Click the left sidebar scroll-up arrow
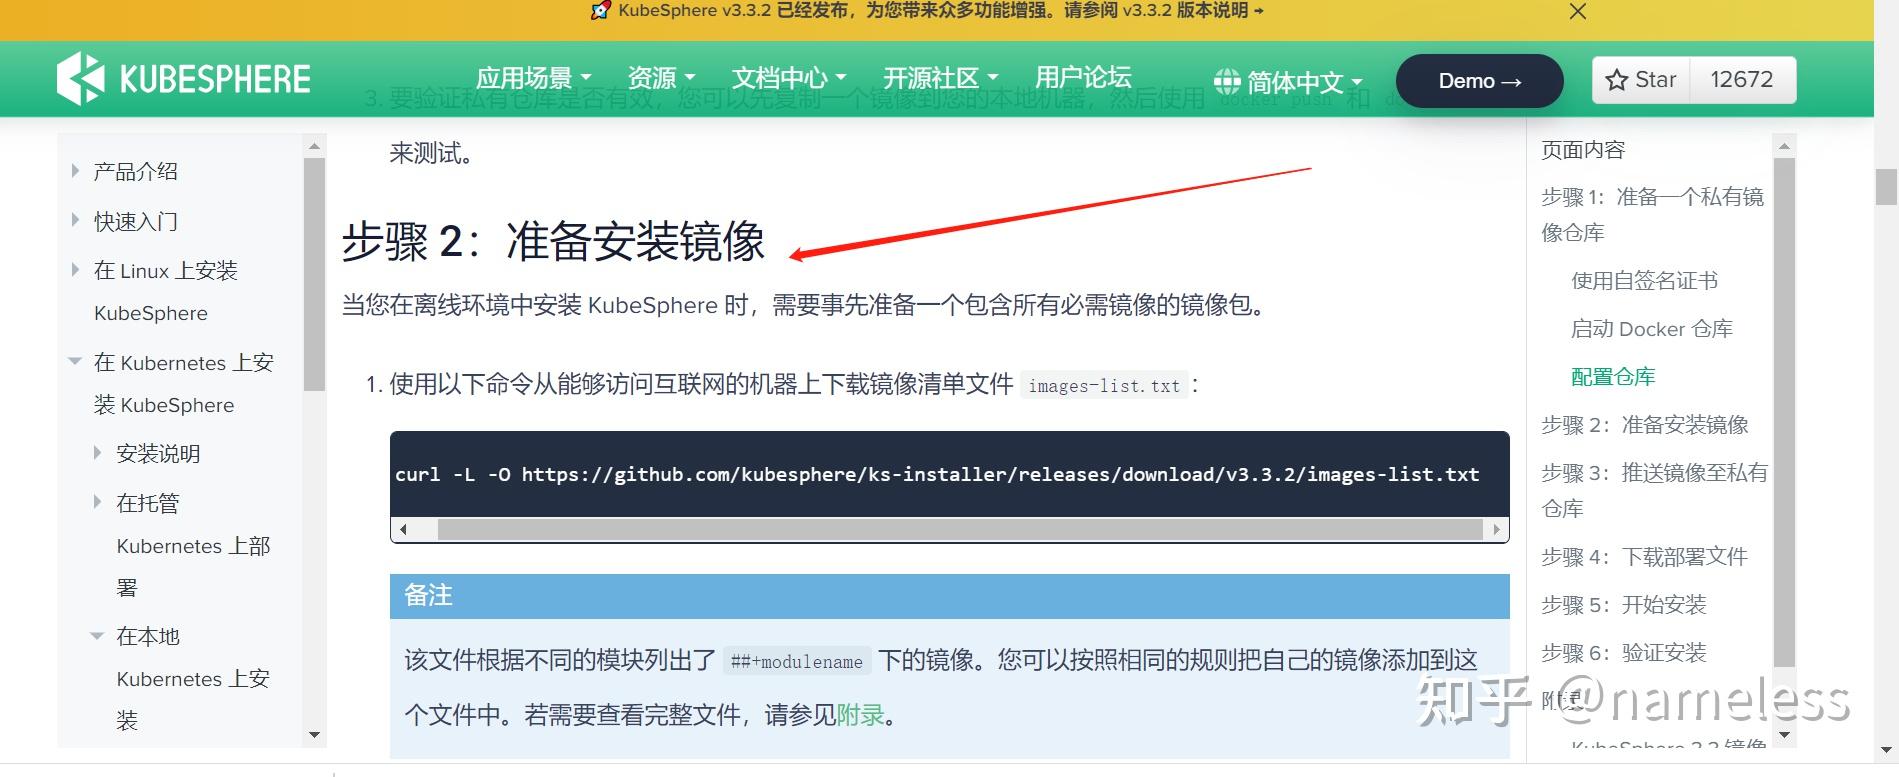Image resolution: width=1899 pixels, height=777 pixels. [x=314, y=146]
